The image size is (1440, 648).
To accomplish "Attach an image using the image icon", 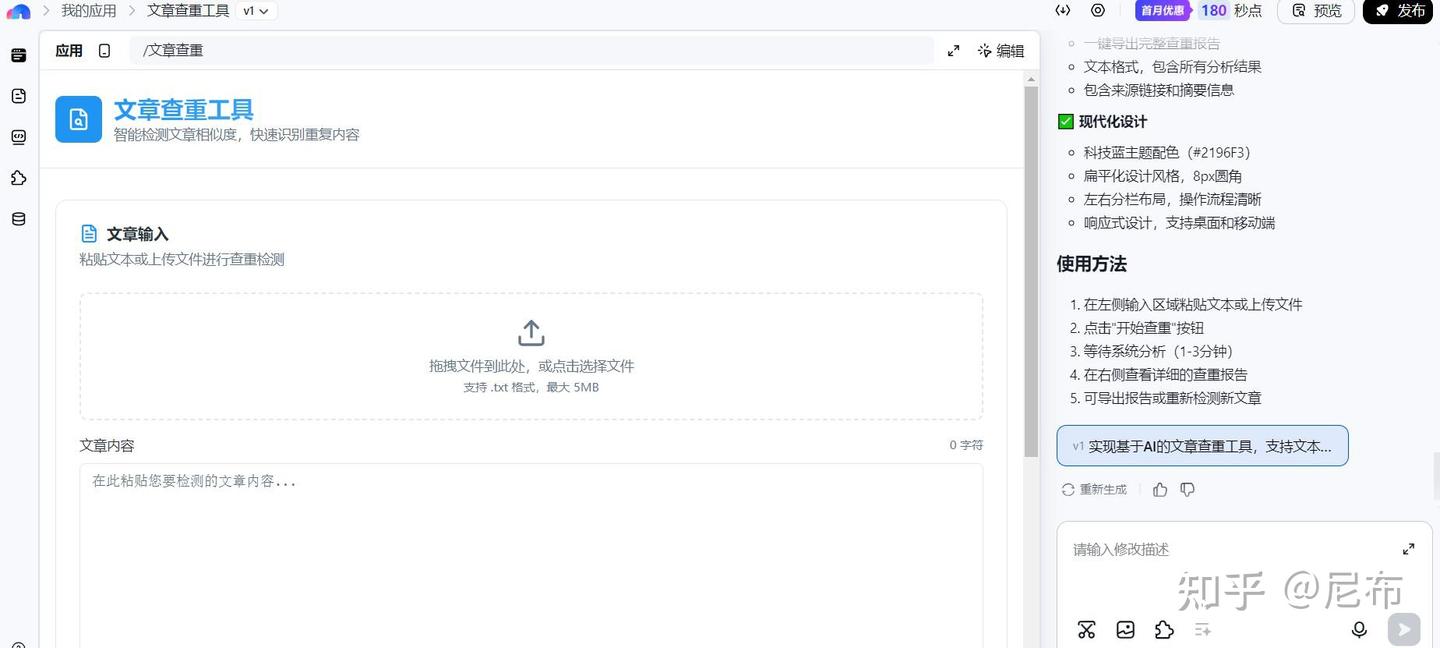I will pyautogui.click(x=1125, y=629).
